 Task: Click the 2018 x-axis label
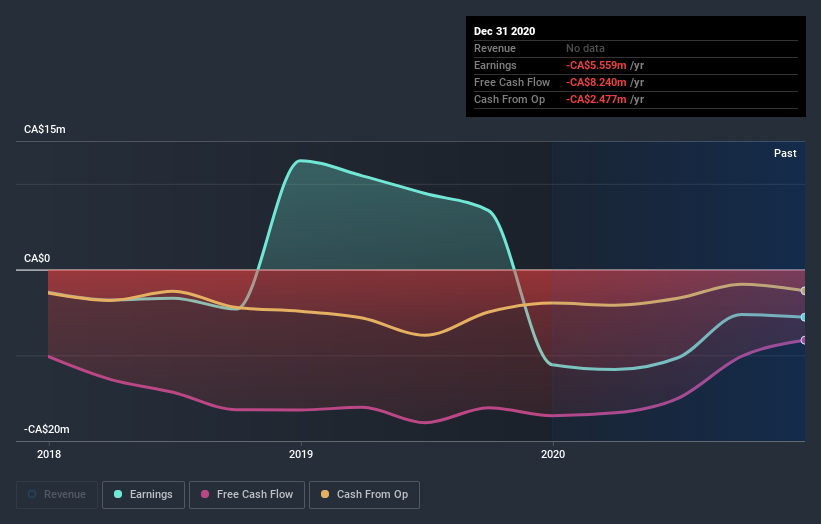tap(49, 454)
